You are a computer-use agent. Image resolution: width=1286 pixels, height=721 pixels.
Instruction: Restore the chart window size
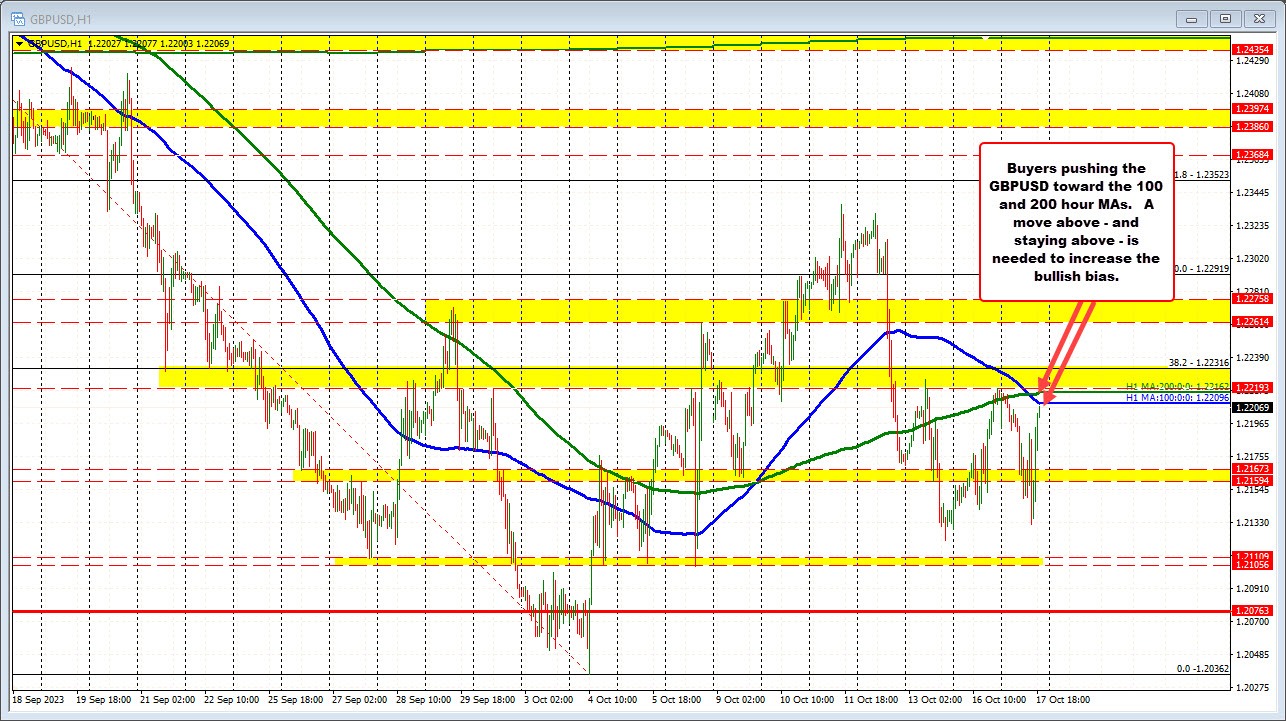[x=1224, y=18]
